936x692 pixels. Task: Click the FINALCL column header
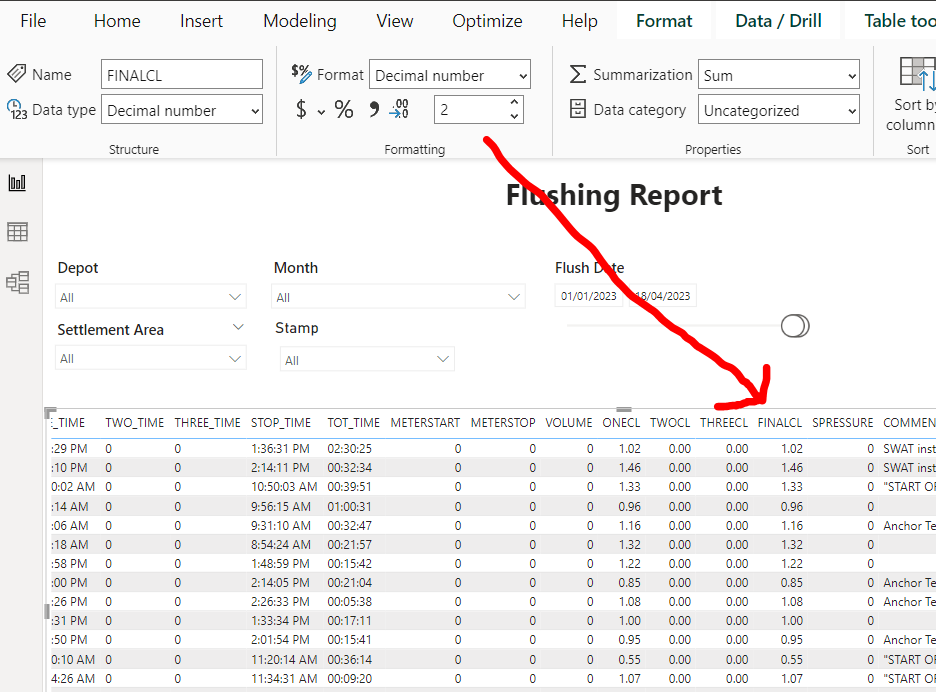pyautogui.click(x=780, y=423)
